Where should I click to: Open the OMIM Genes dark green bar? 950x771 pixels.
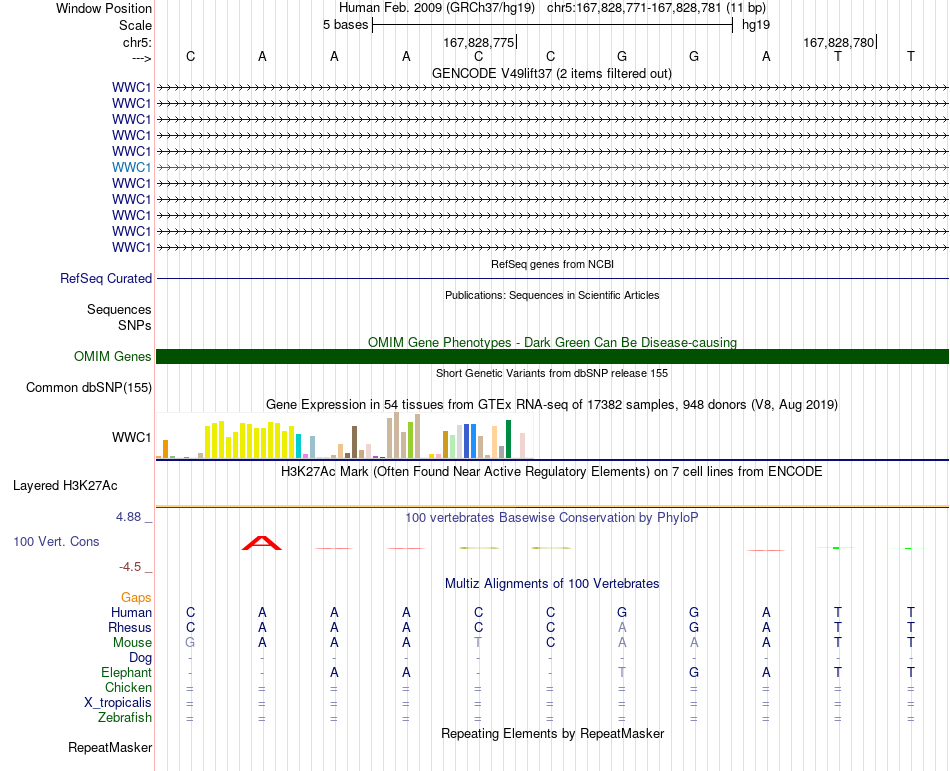tap(552, 356)
